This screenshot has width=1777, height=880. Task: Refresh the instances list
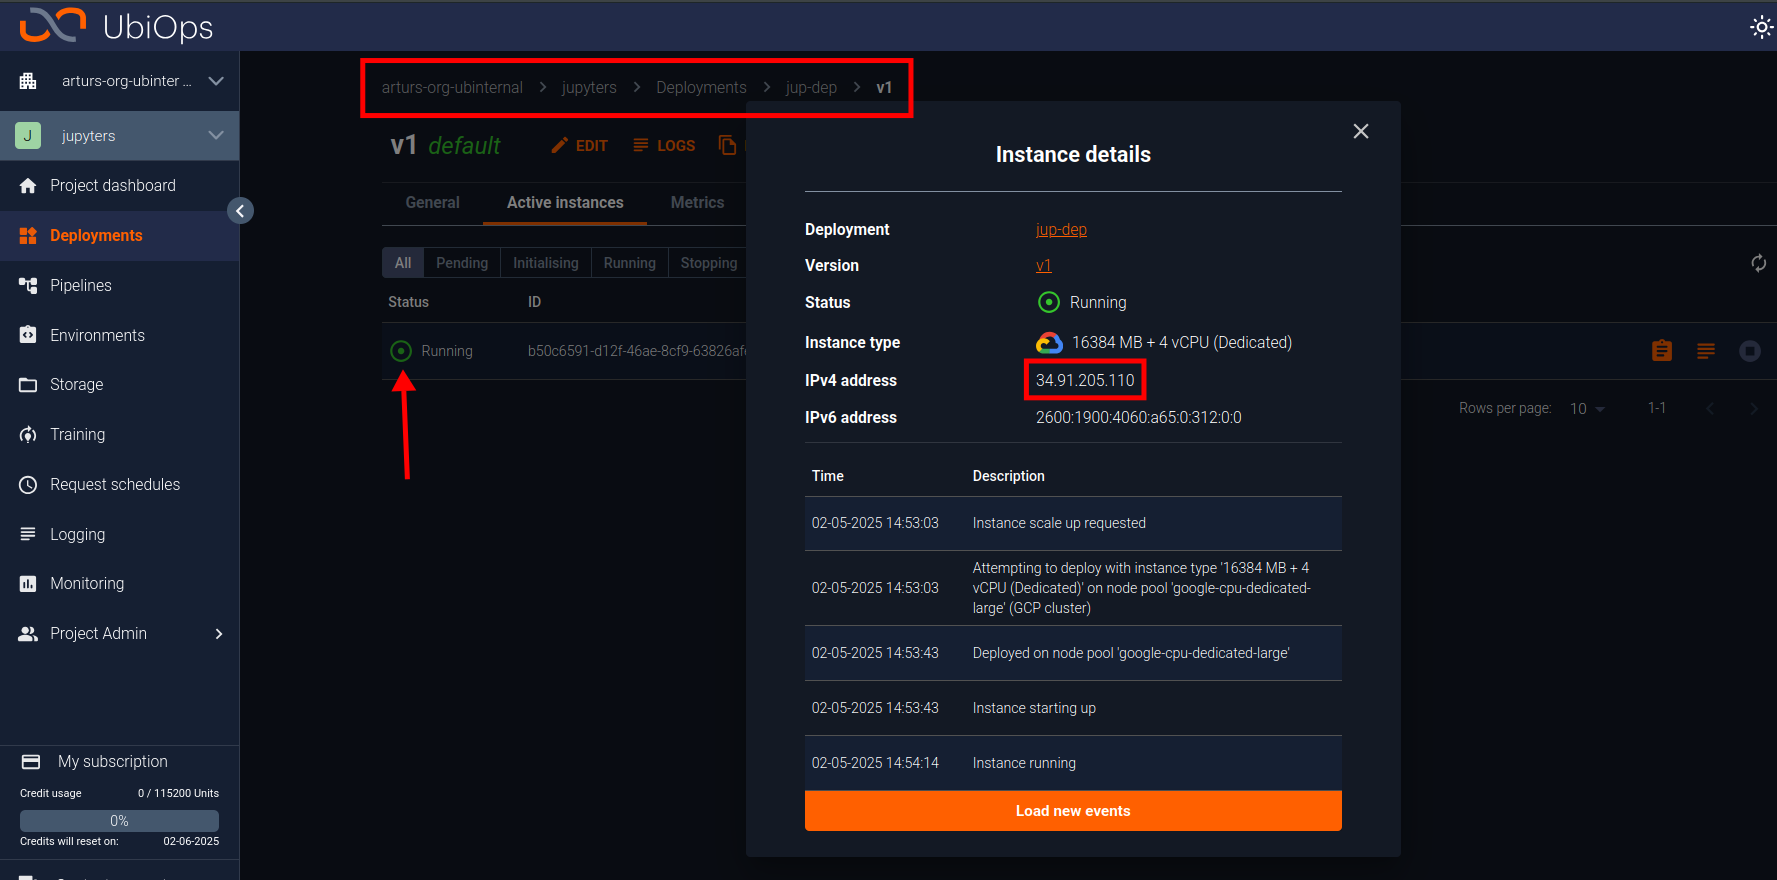click(x=1758, y=263)
